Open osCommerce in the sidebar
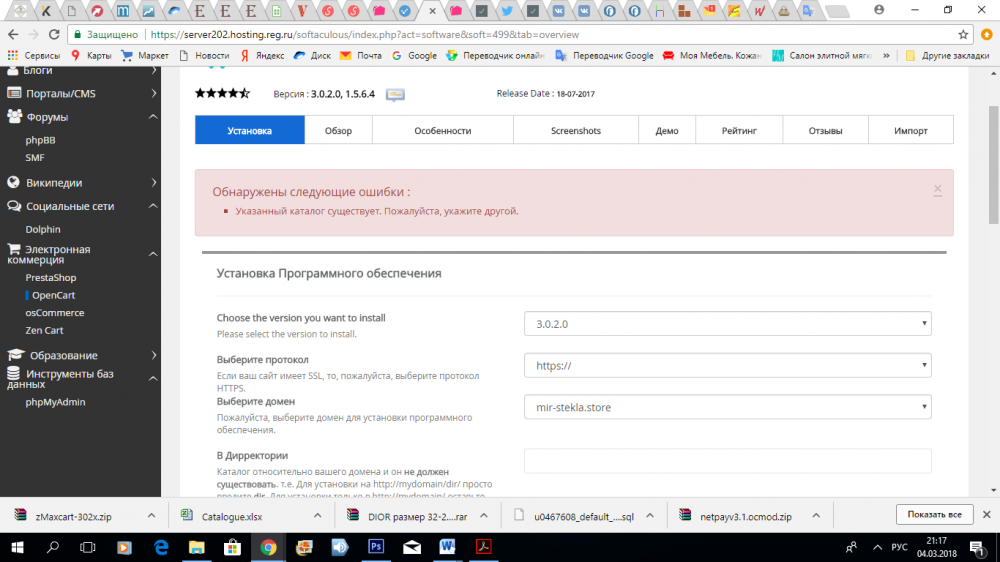 [55, 313]
